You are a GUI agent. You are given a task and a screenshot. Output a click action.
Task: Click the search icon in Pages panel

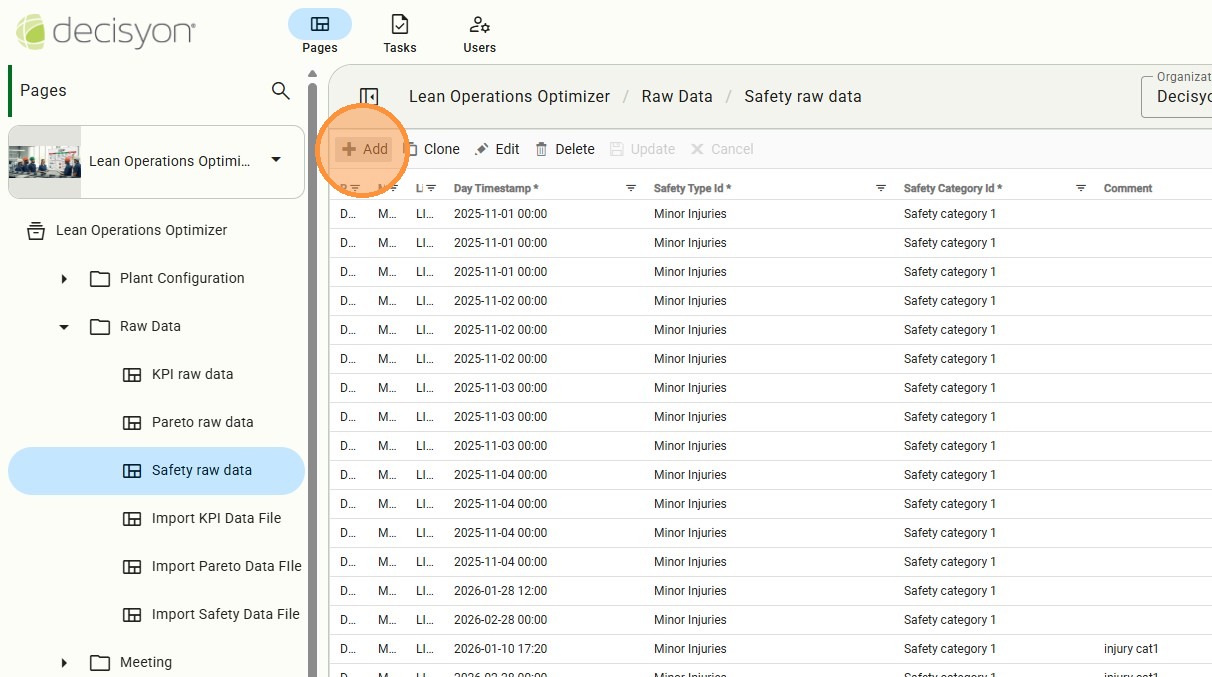point(281,91)
